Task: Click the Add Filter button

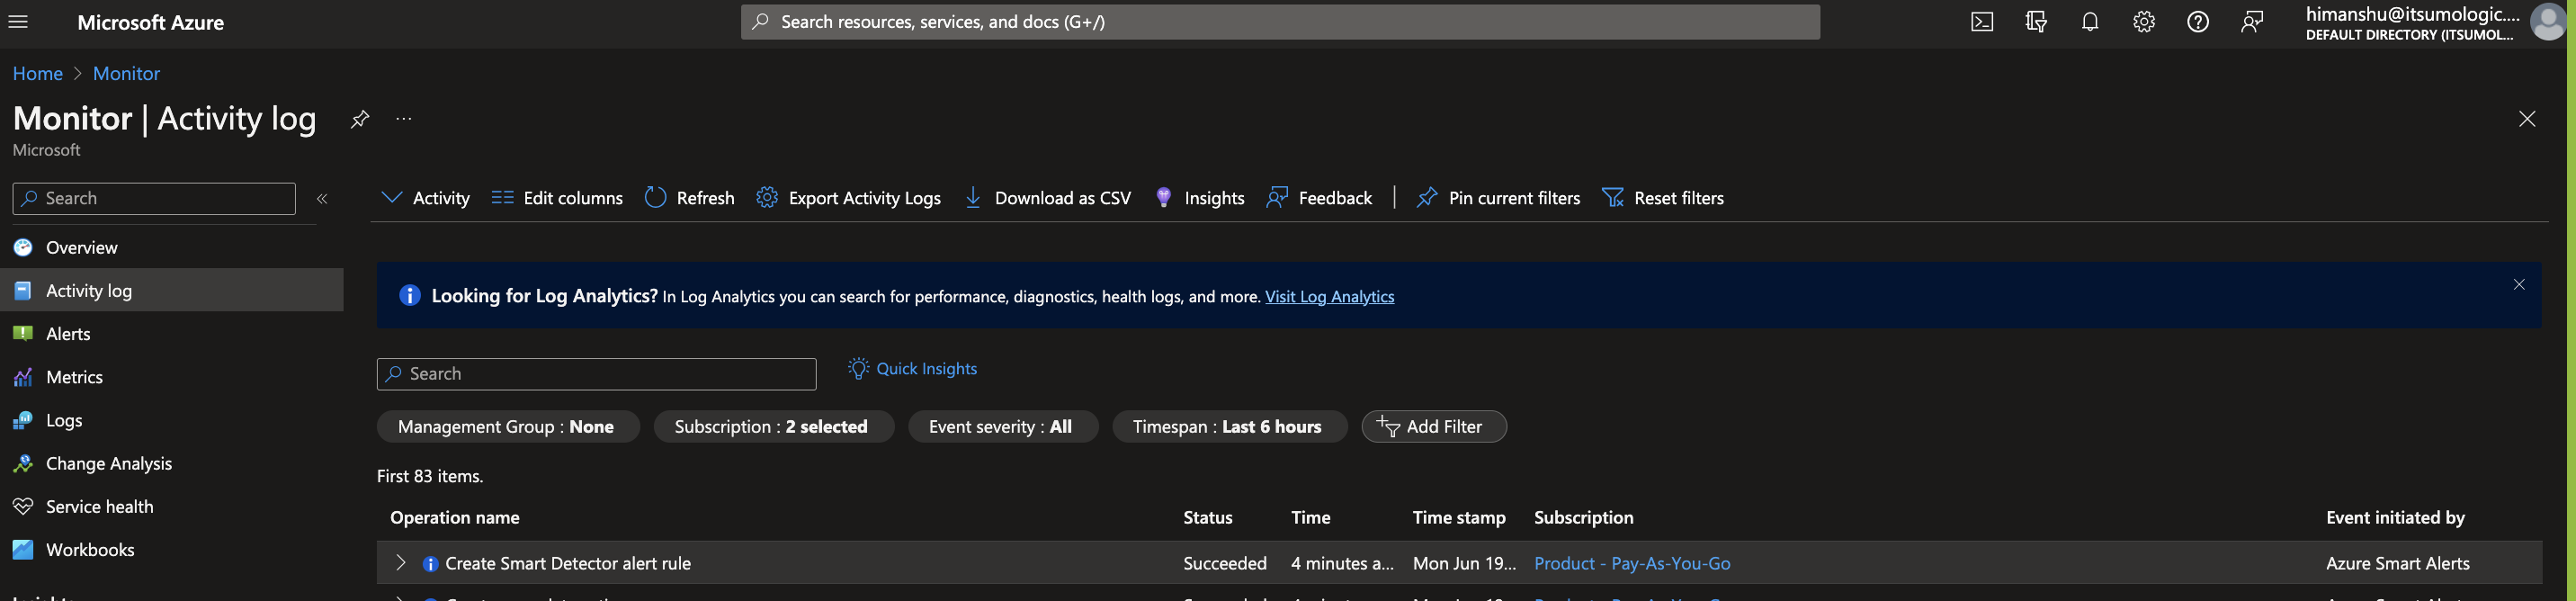Action: (x=1433, y=427)
